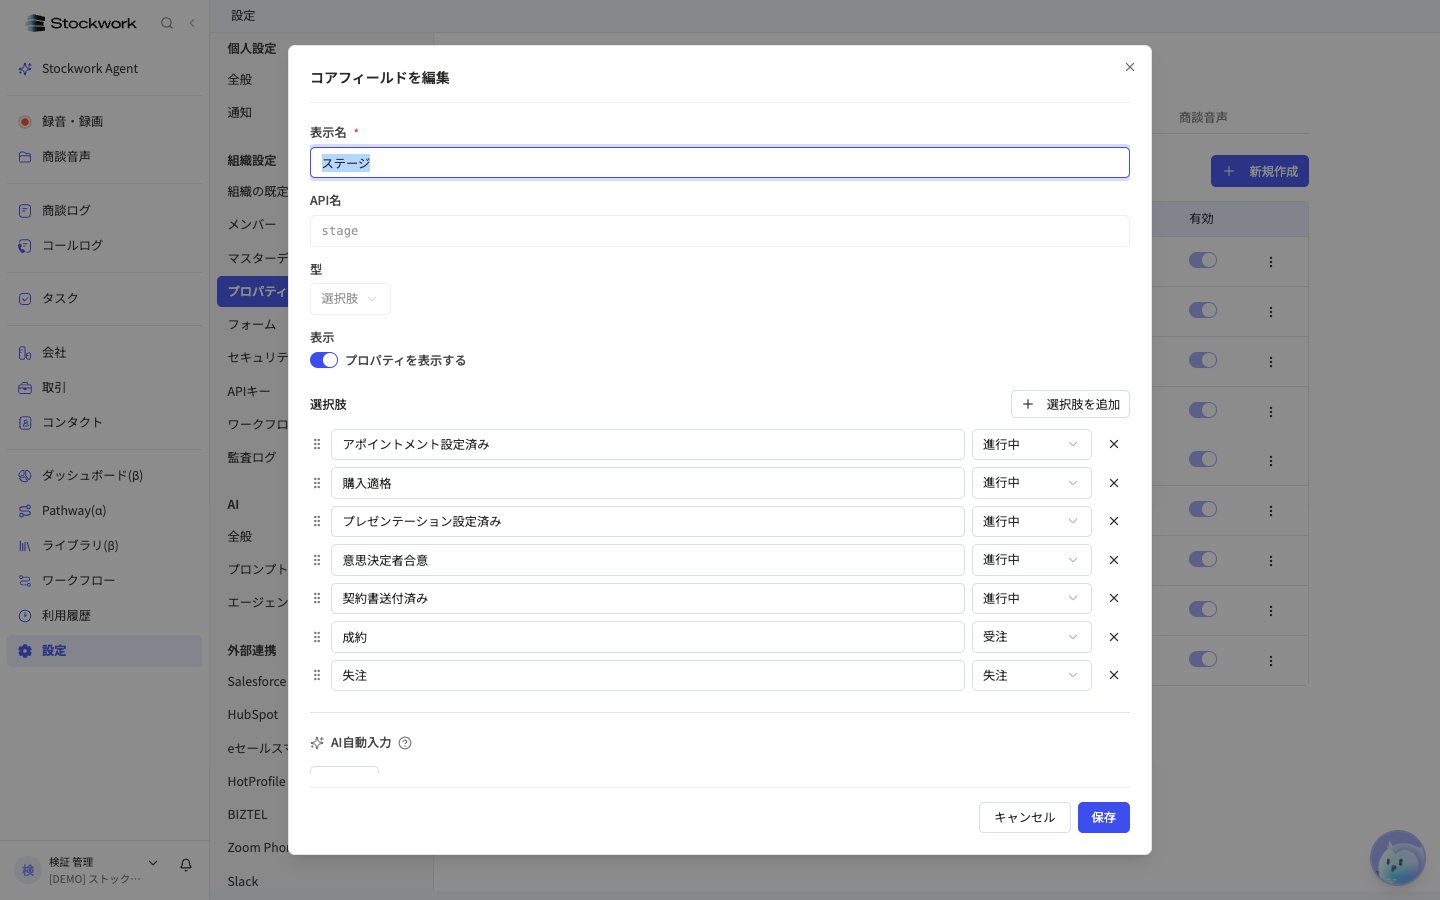Close the コアフィールドを編集 dialog
The height and width of the screenshot is (900, 1440).
(x=1130, y=67)
